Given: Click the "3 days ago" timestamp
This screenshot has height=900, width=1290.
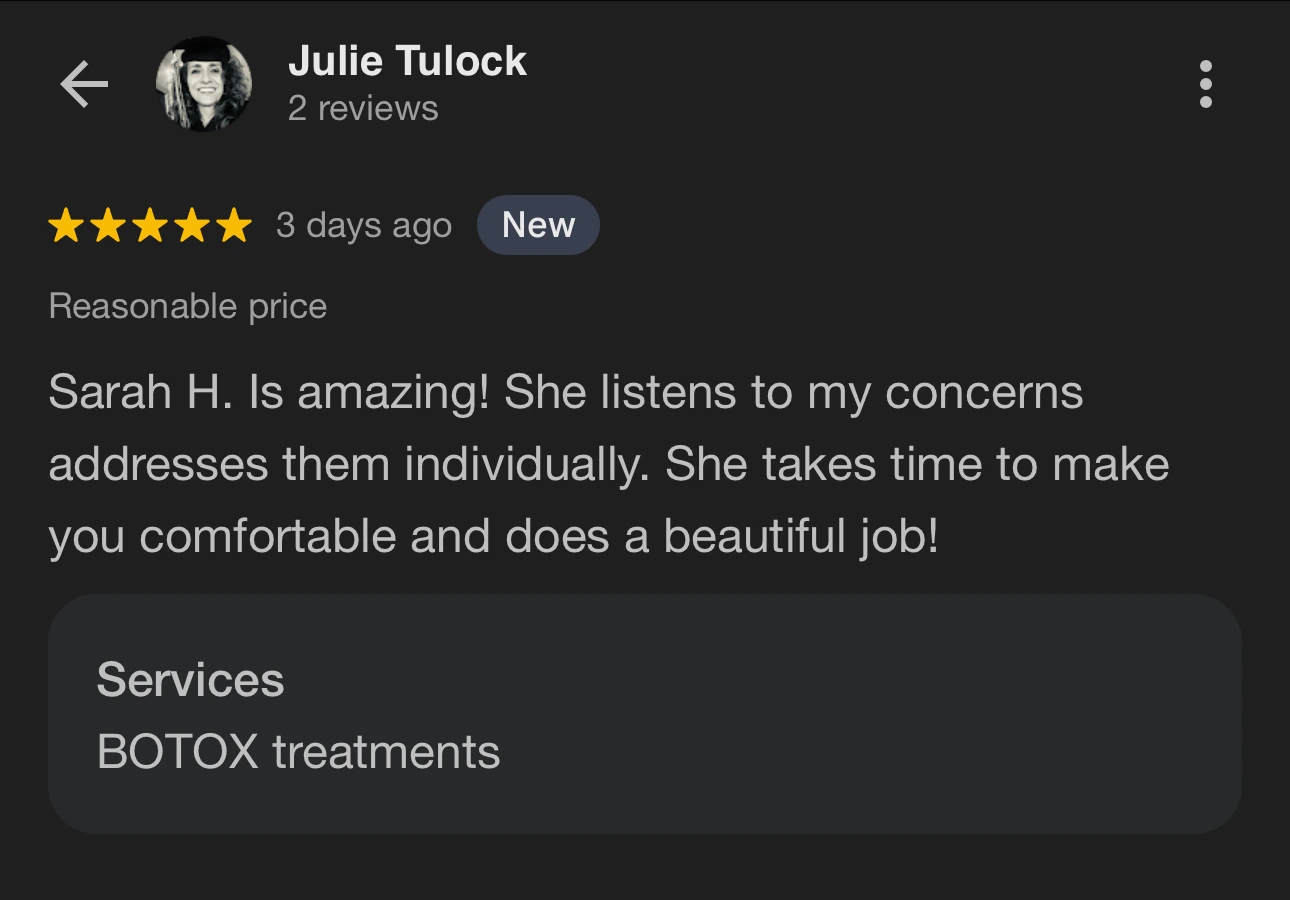Looking at the screenshot, I should coord(364,226).
